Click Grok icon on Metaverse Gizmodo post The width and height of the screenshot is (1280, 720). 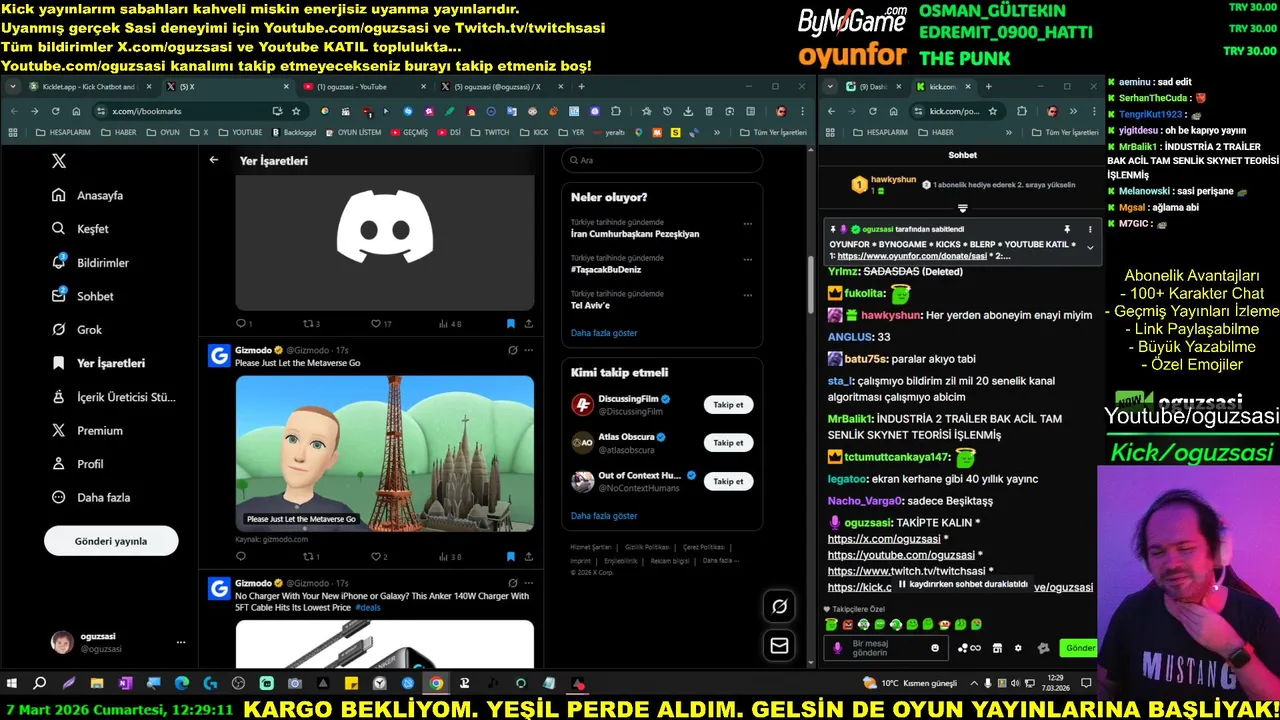coord(512,350)
